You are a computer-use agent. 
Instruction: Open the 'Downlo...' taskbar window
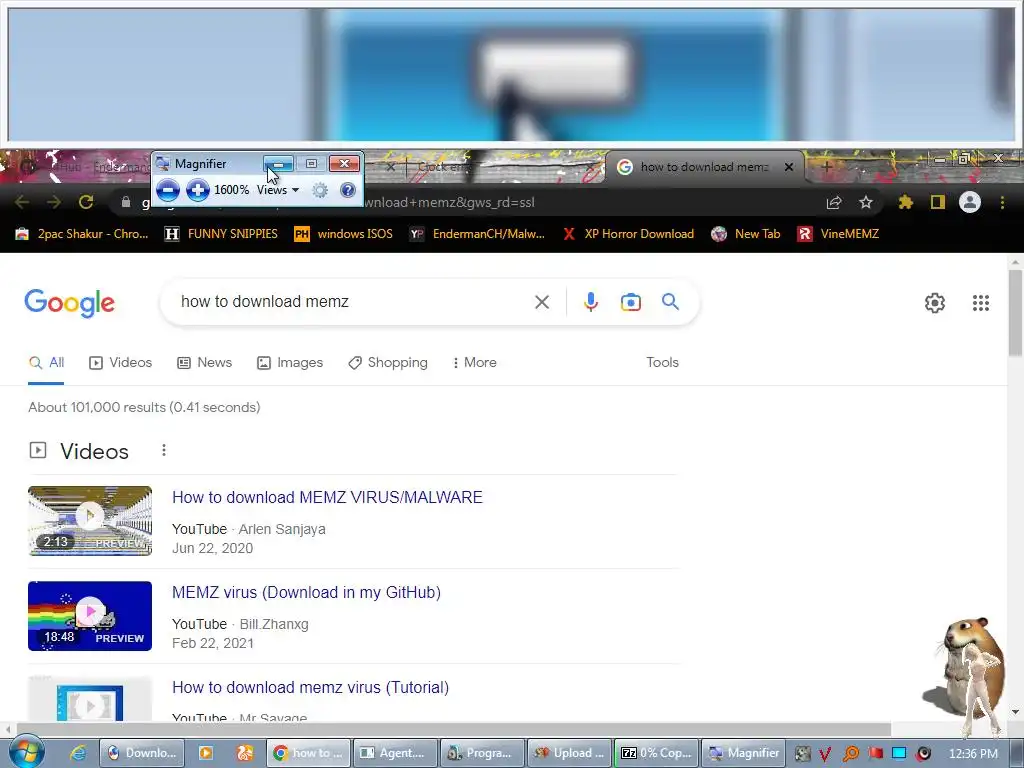tap(142, 753)
